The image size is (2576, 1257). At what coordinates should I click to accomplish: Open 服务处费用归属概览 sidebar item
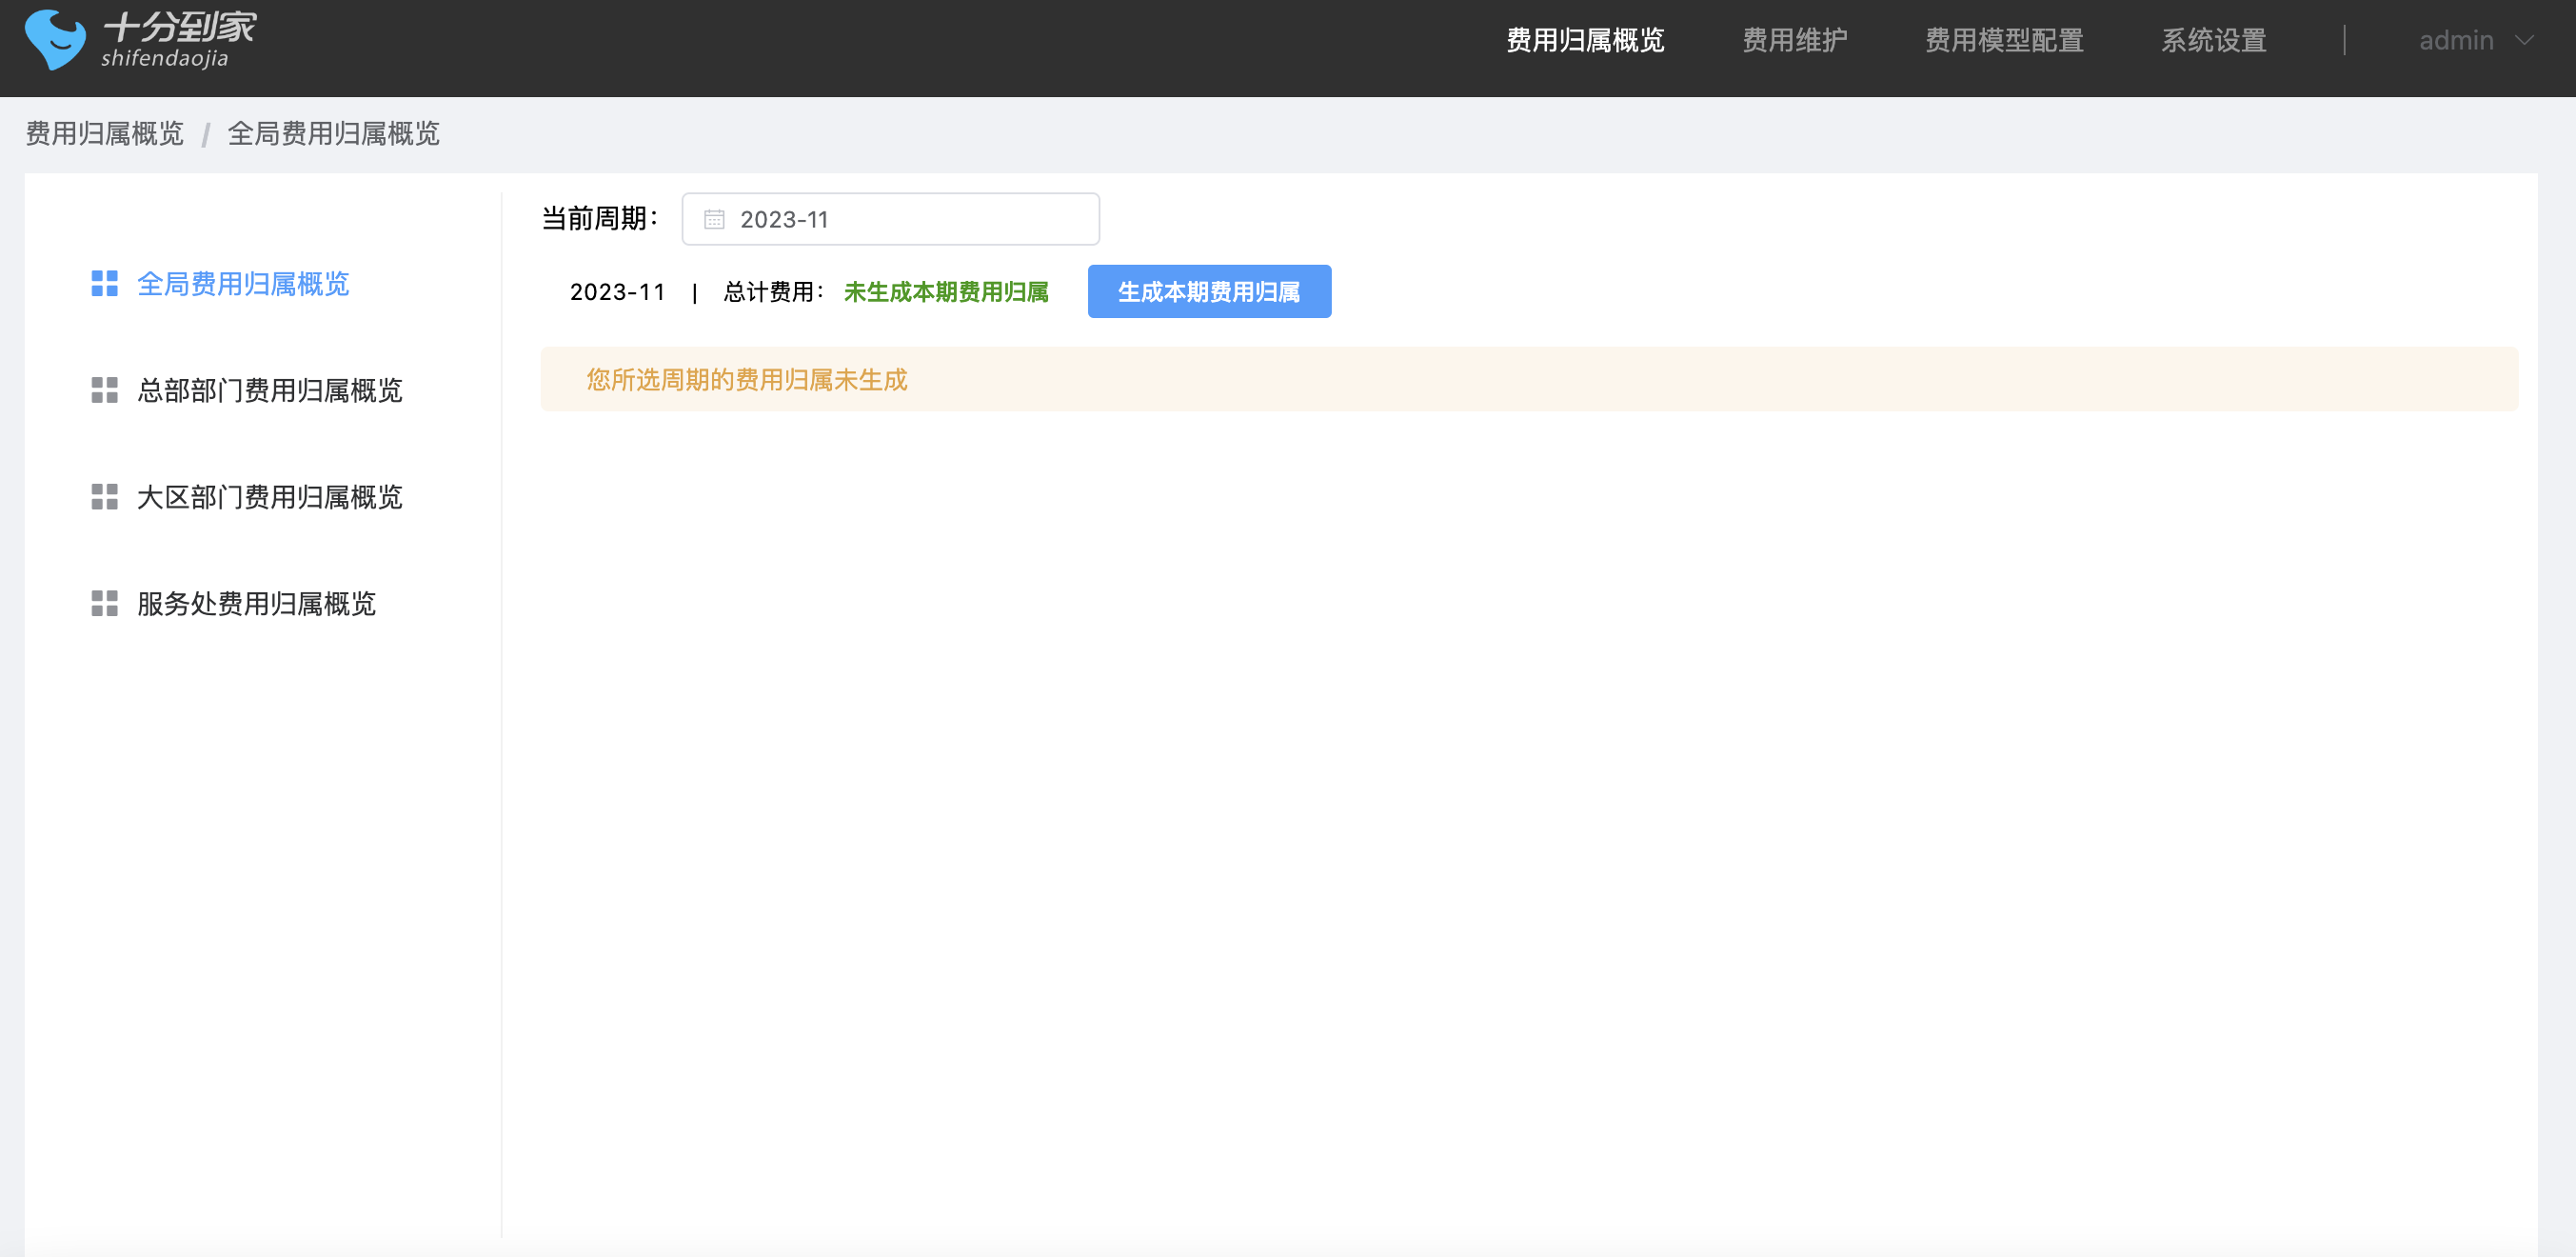[x=256, y=603]
